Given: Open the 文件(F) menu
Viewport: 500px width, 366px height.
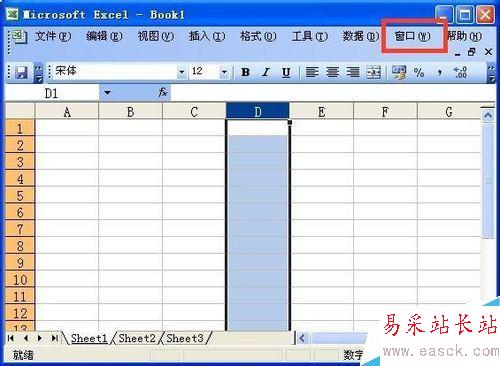Looking at the screenshot, I should [x=53, y=36].
